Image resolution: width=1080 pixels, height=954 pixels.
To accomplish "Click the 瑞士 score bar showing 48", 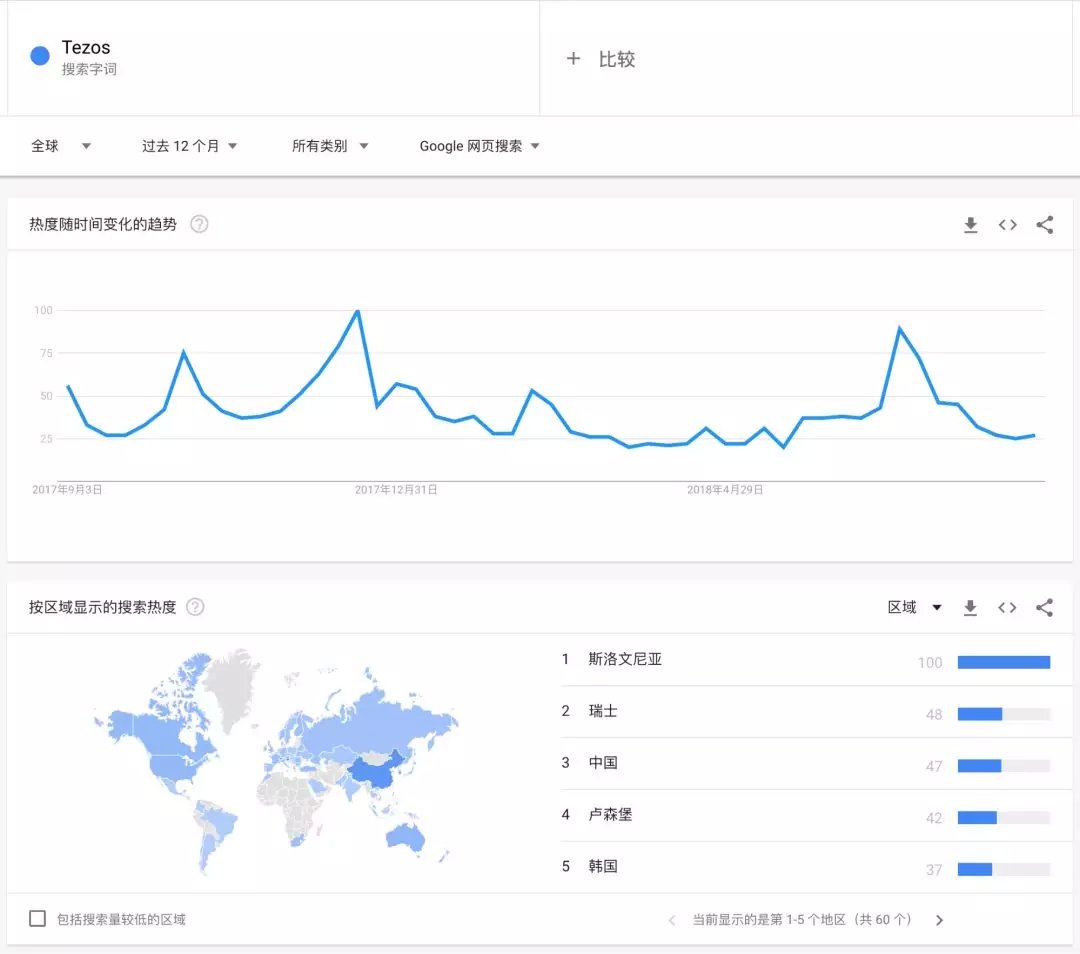I will (x=1004, y=714).
